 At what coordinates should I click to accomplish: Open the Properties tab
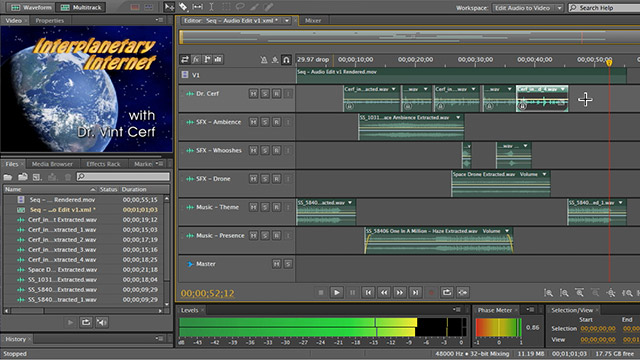[x=49, y=20]
